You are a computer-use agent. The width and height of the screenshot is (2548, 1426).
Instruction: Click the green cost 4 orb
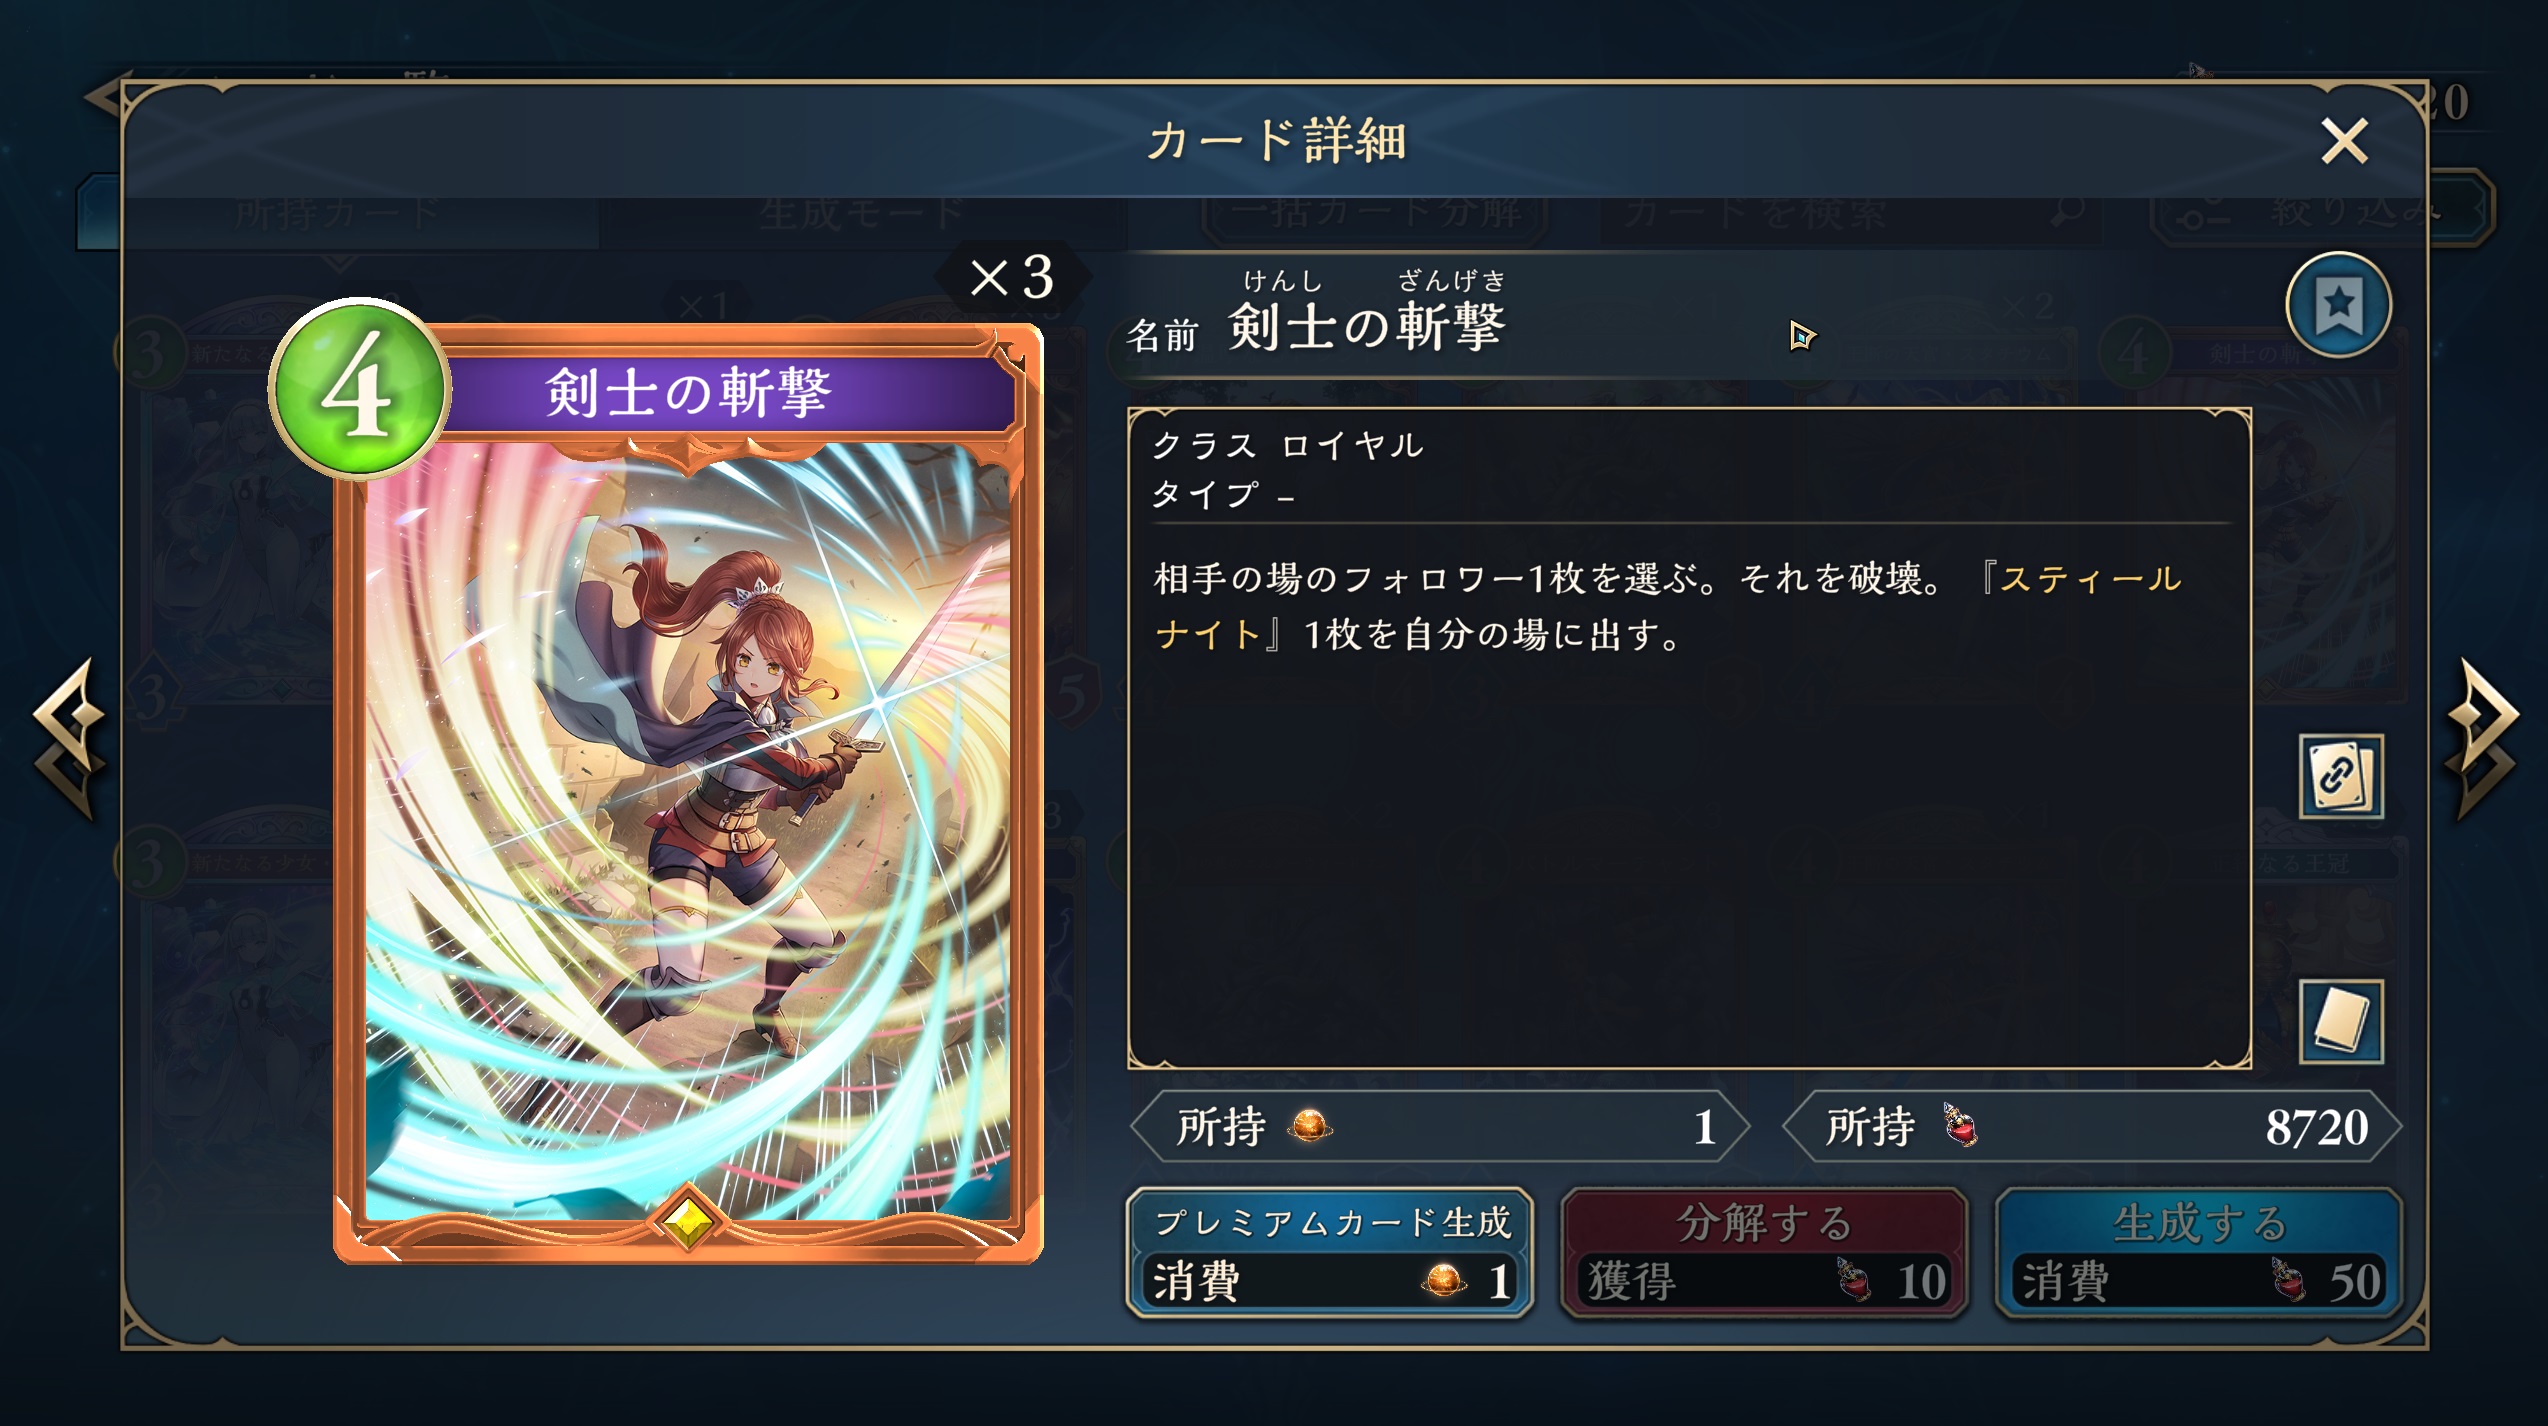pos(359,388)
